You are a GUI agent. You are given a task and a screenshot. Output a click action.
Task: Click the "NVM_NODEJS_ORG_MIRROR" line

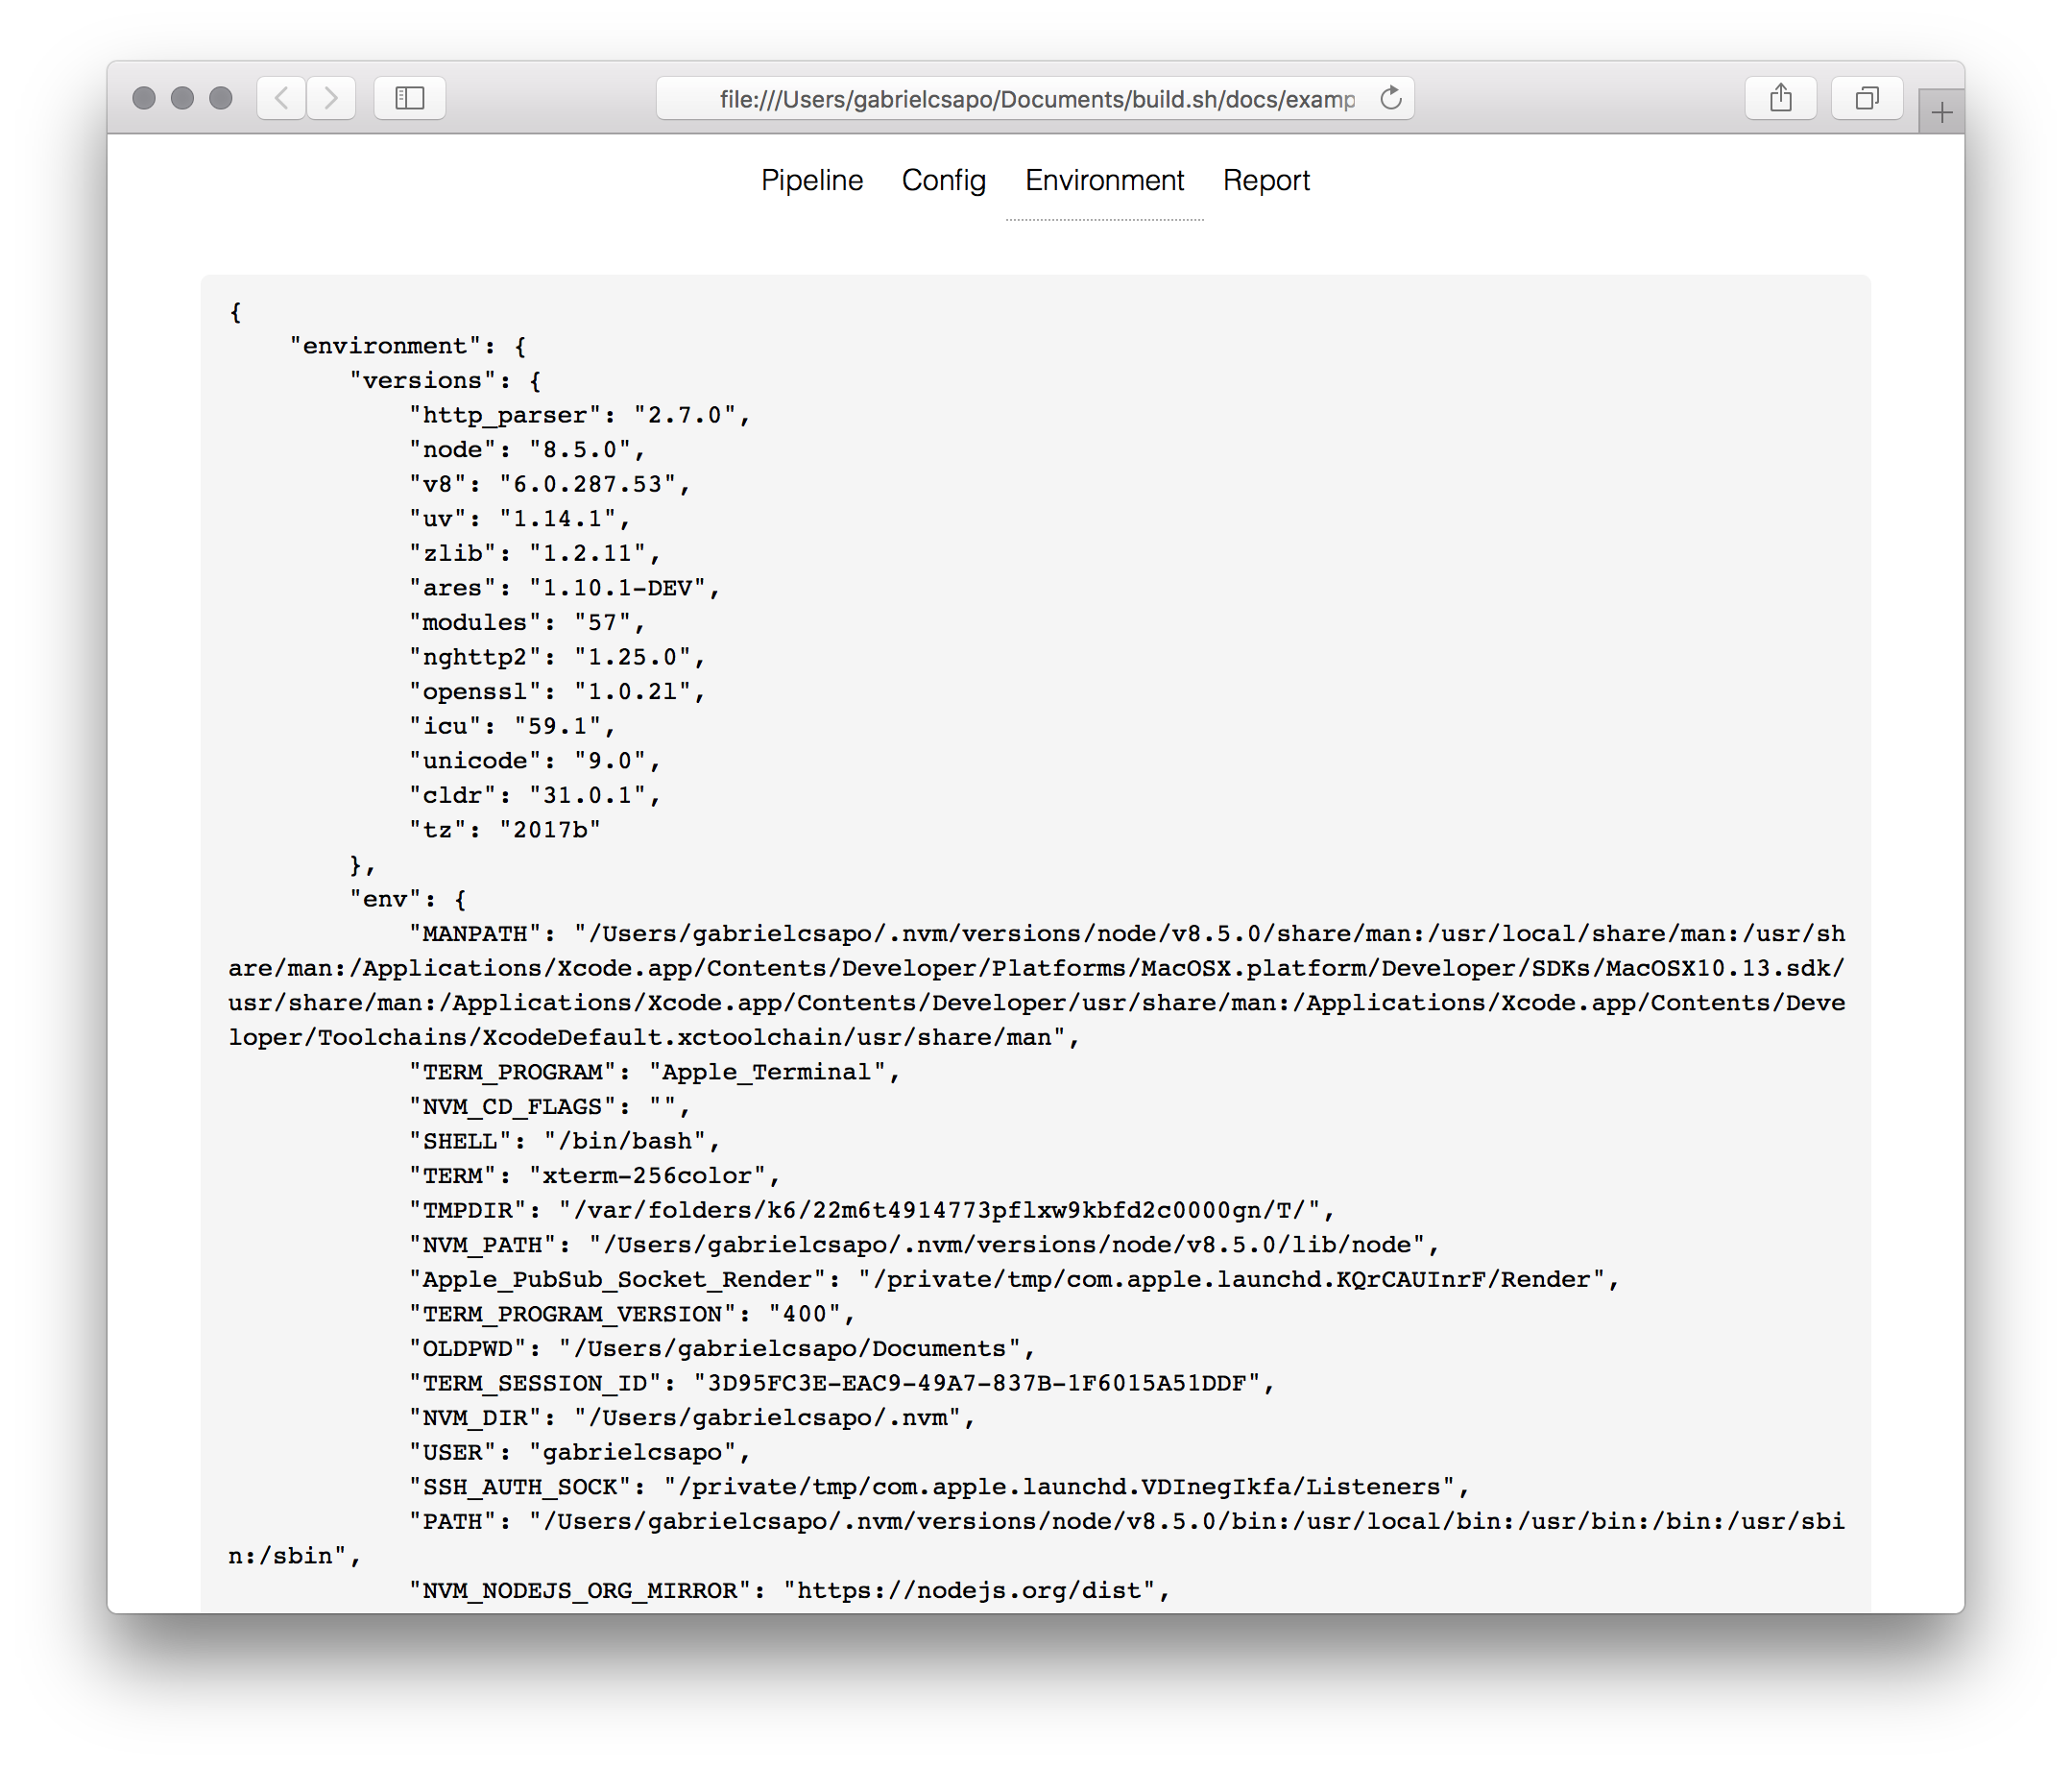(x=789, y=1591)
